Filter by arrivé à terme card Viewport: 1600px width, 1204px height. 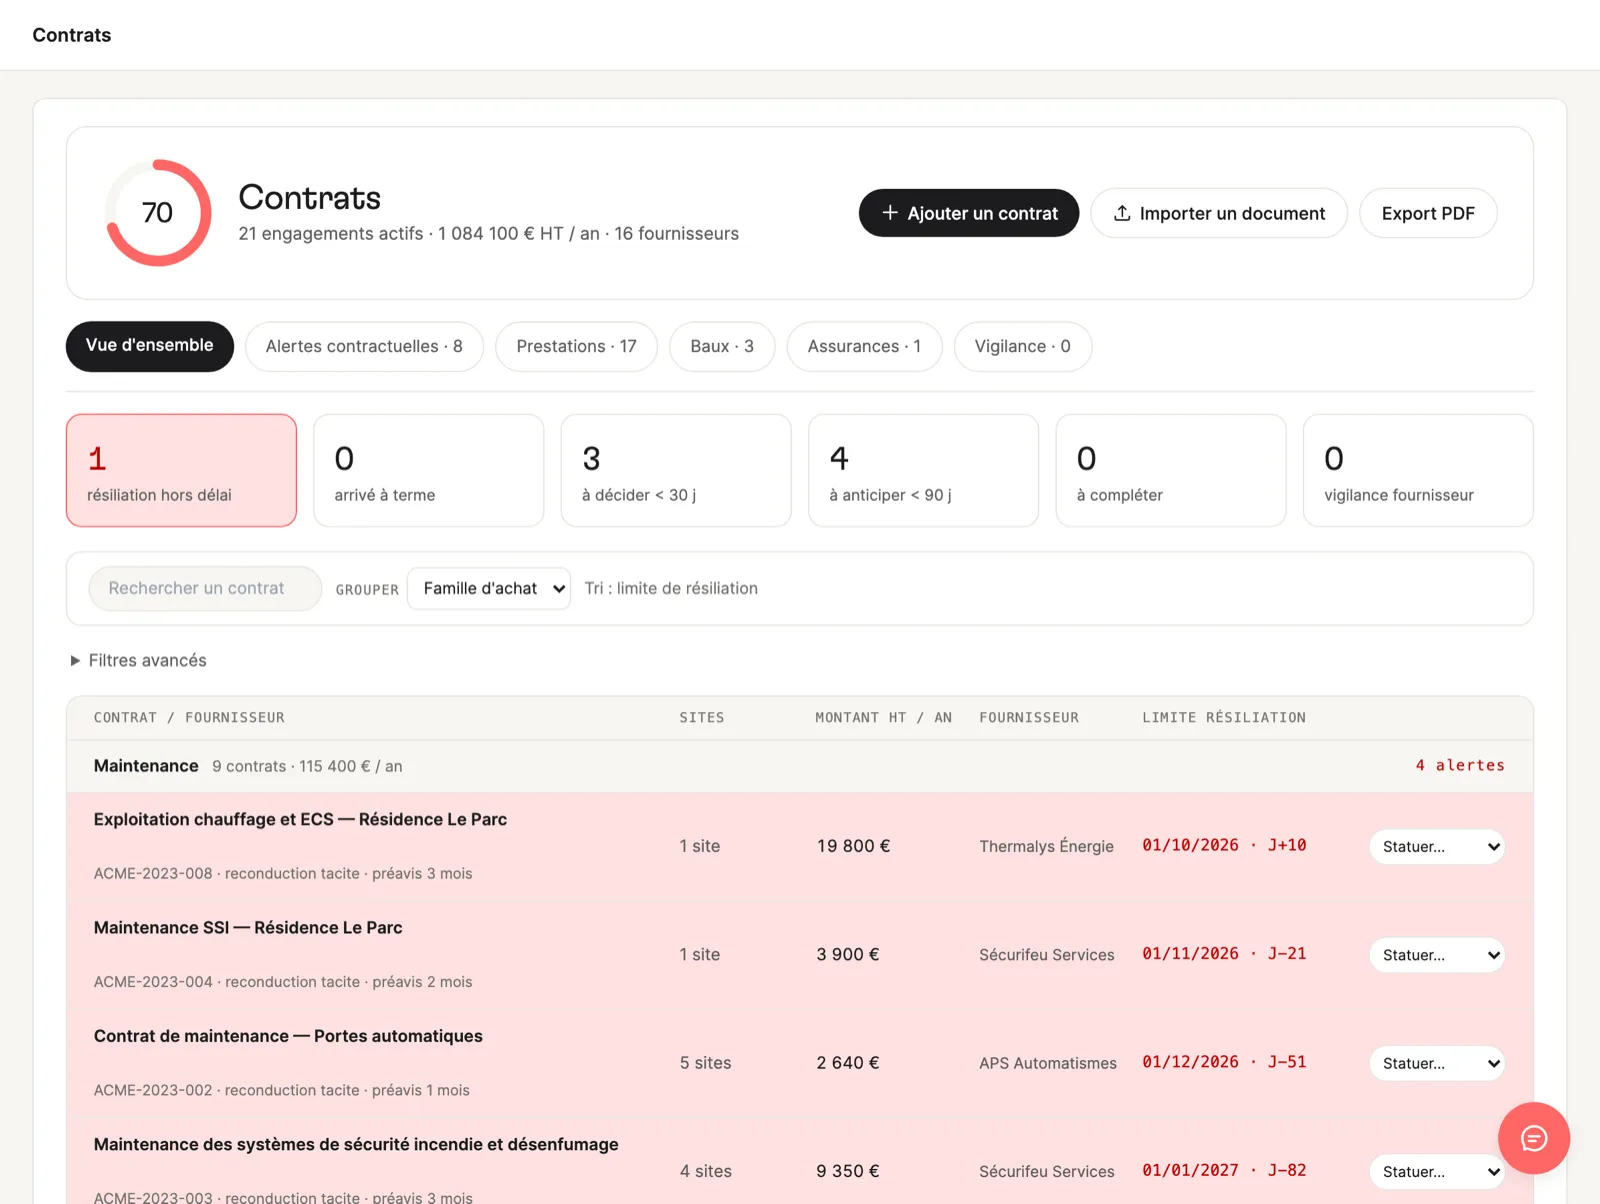tap(429, 470)
